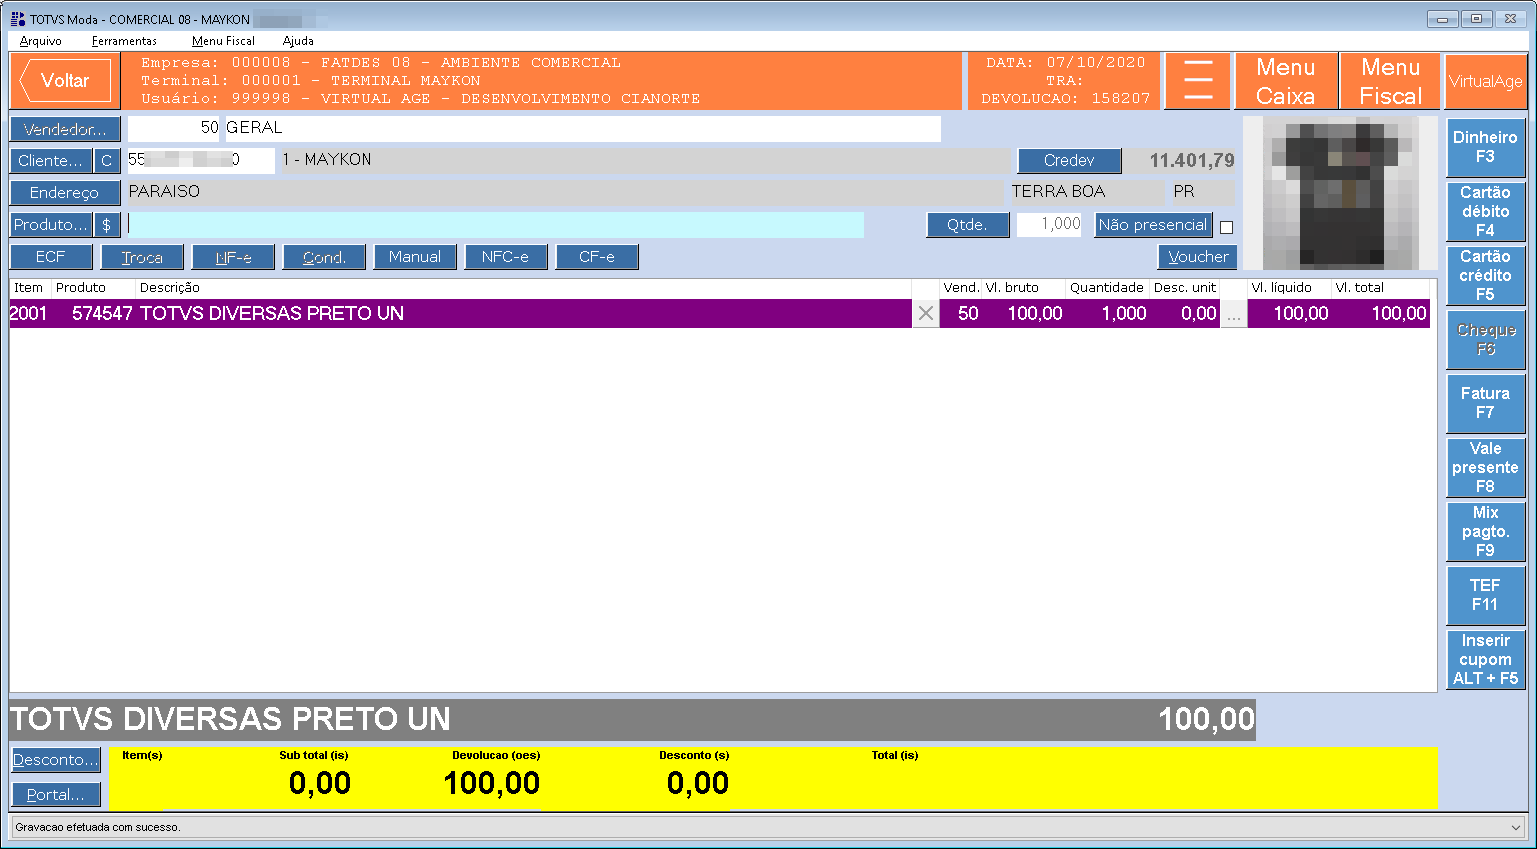
Task: Click the Descrição column header
Action: tap(524, 288)
